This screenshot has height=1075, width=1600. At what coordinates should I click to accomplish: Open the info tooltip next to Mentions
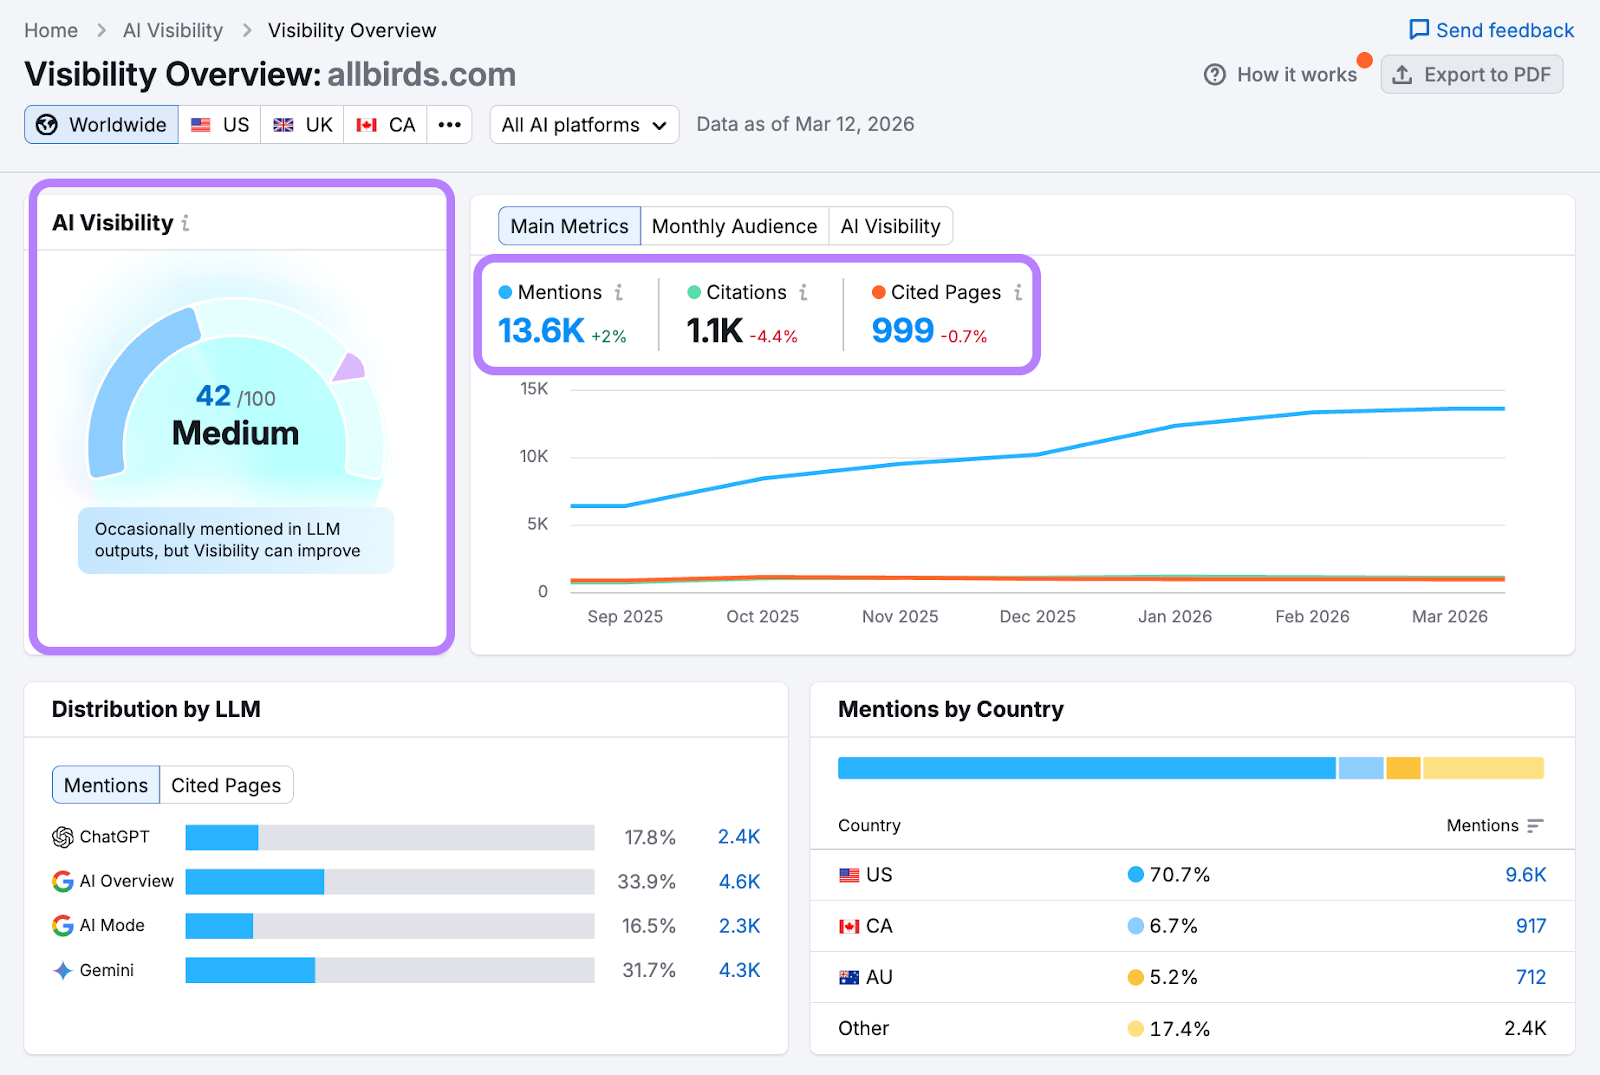pos(620,292)
